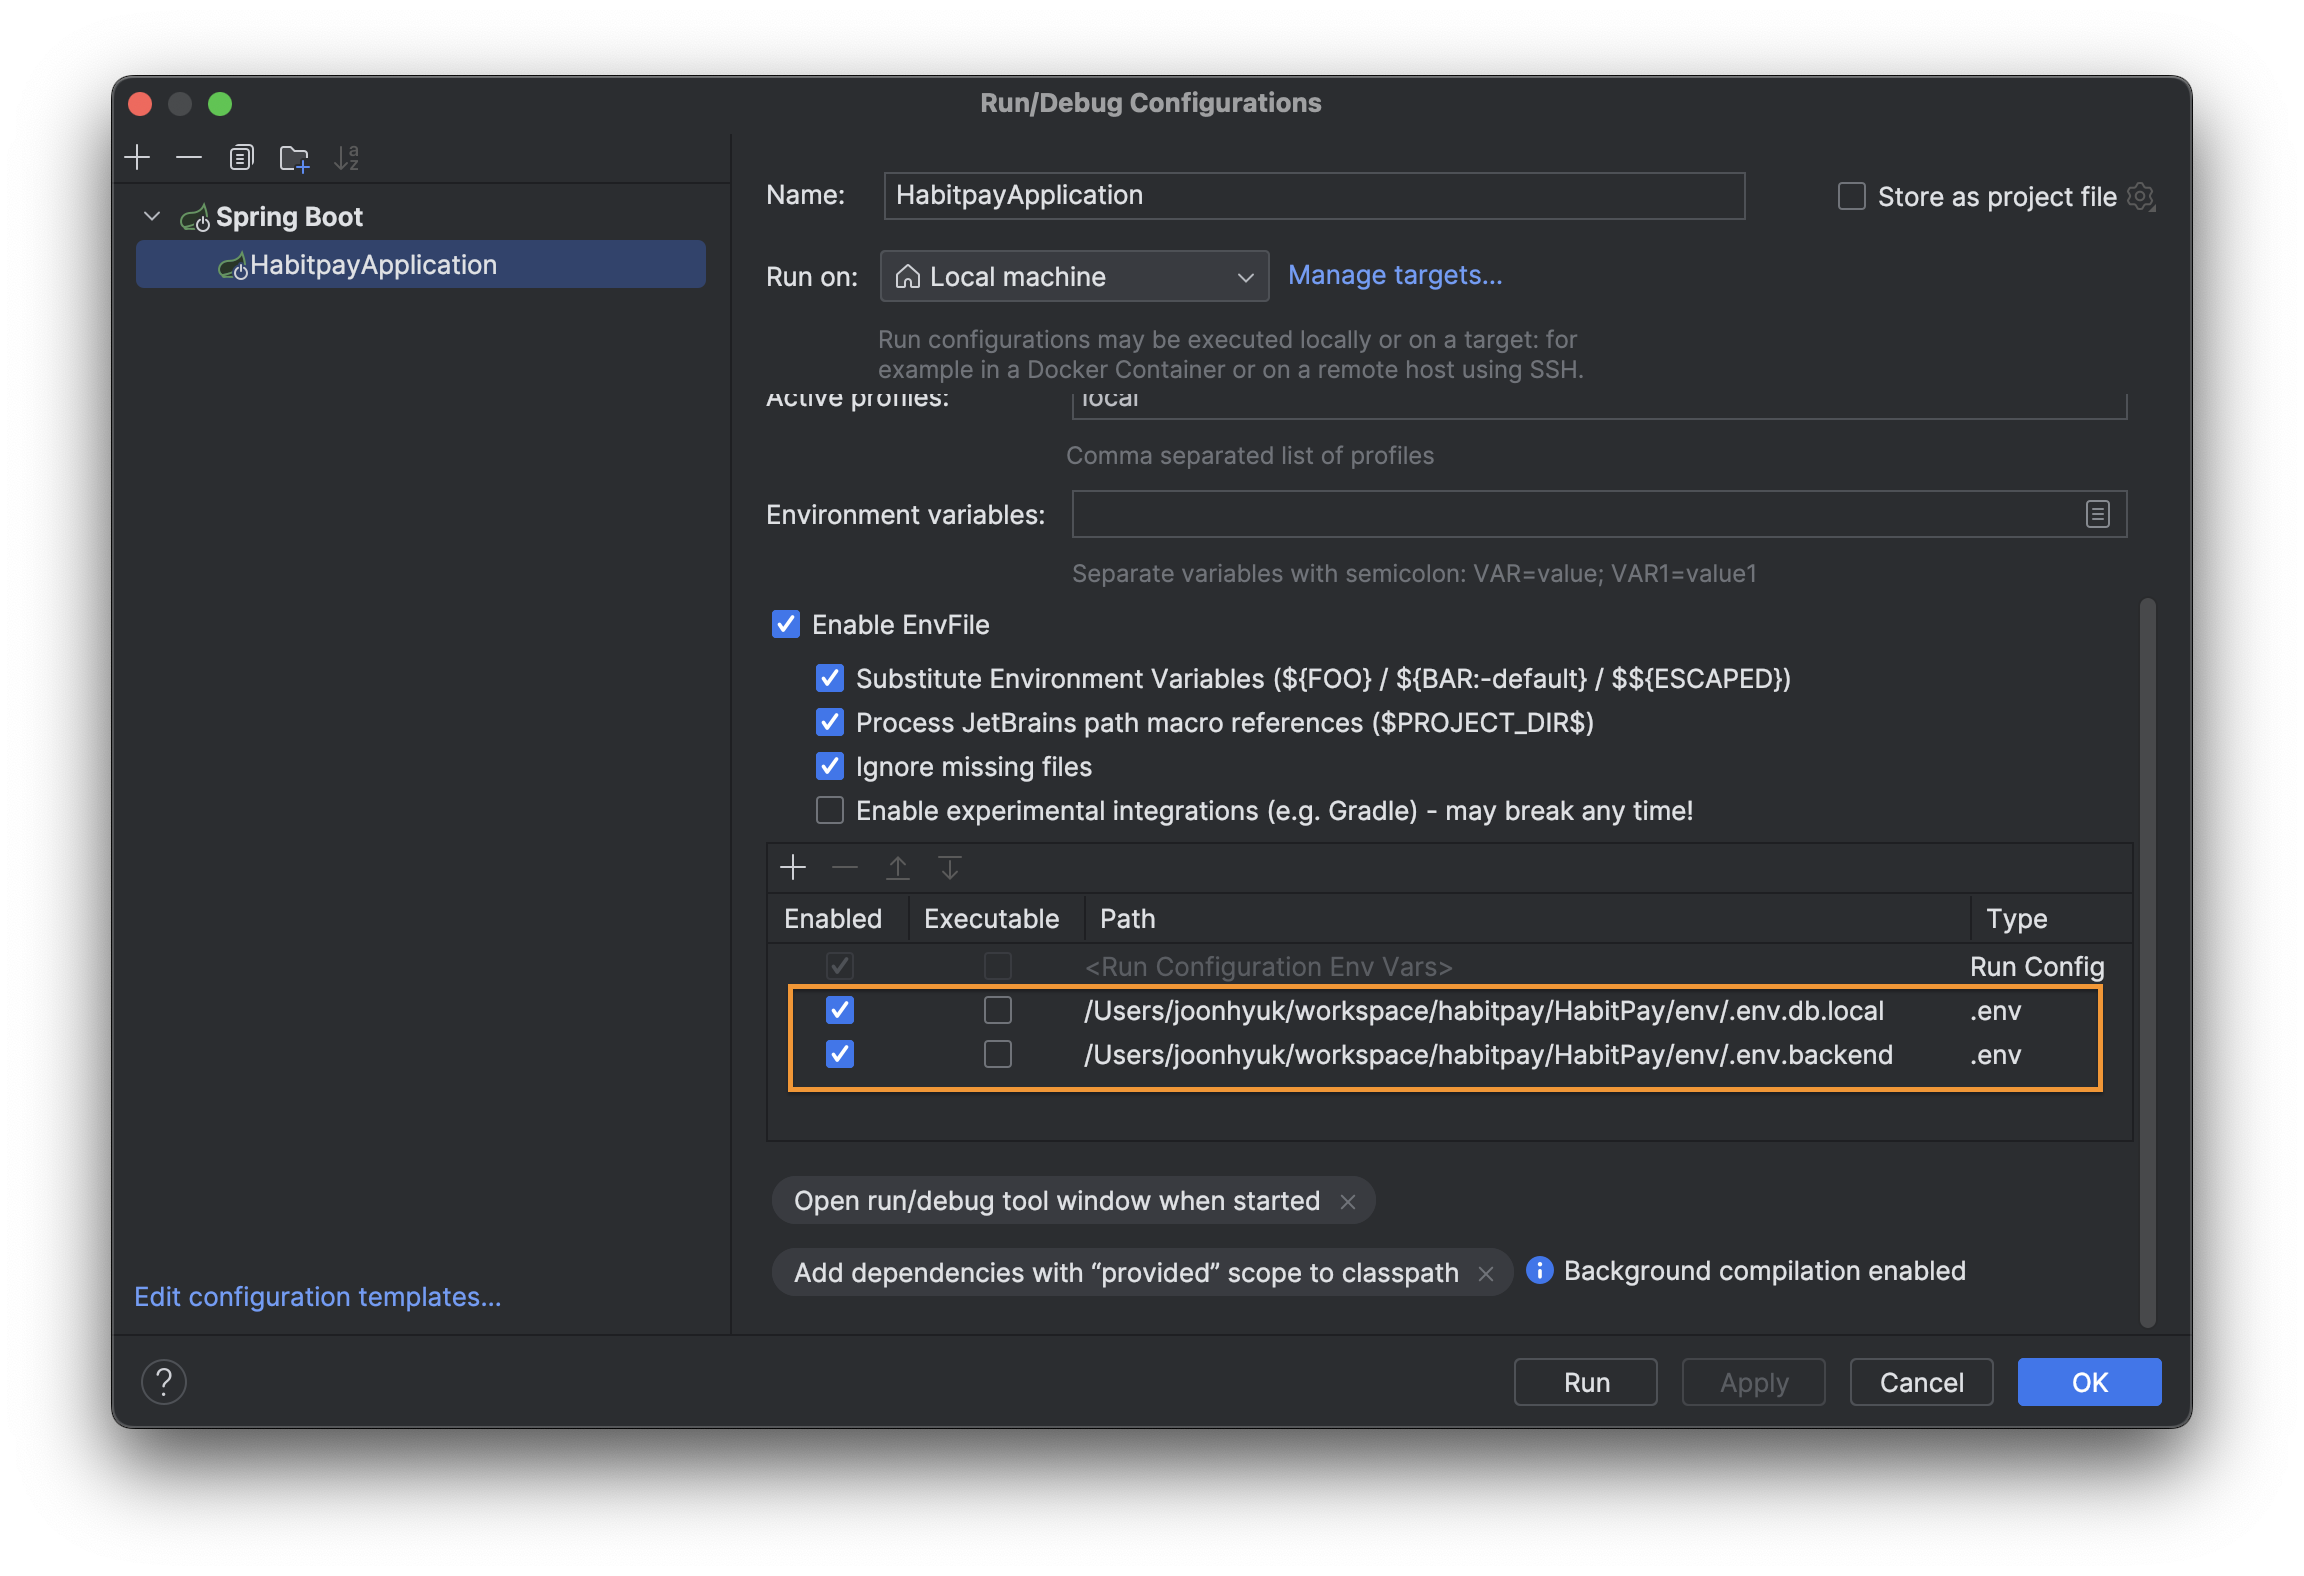2304x1576 pixels.
Task: Click the Sort Configurations alphabetically icon
Action: (x=346, y=157)
